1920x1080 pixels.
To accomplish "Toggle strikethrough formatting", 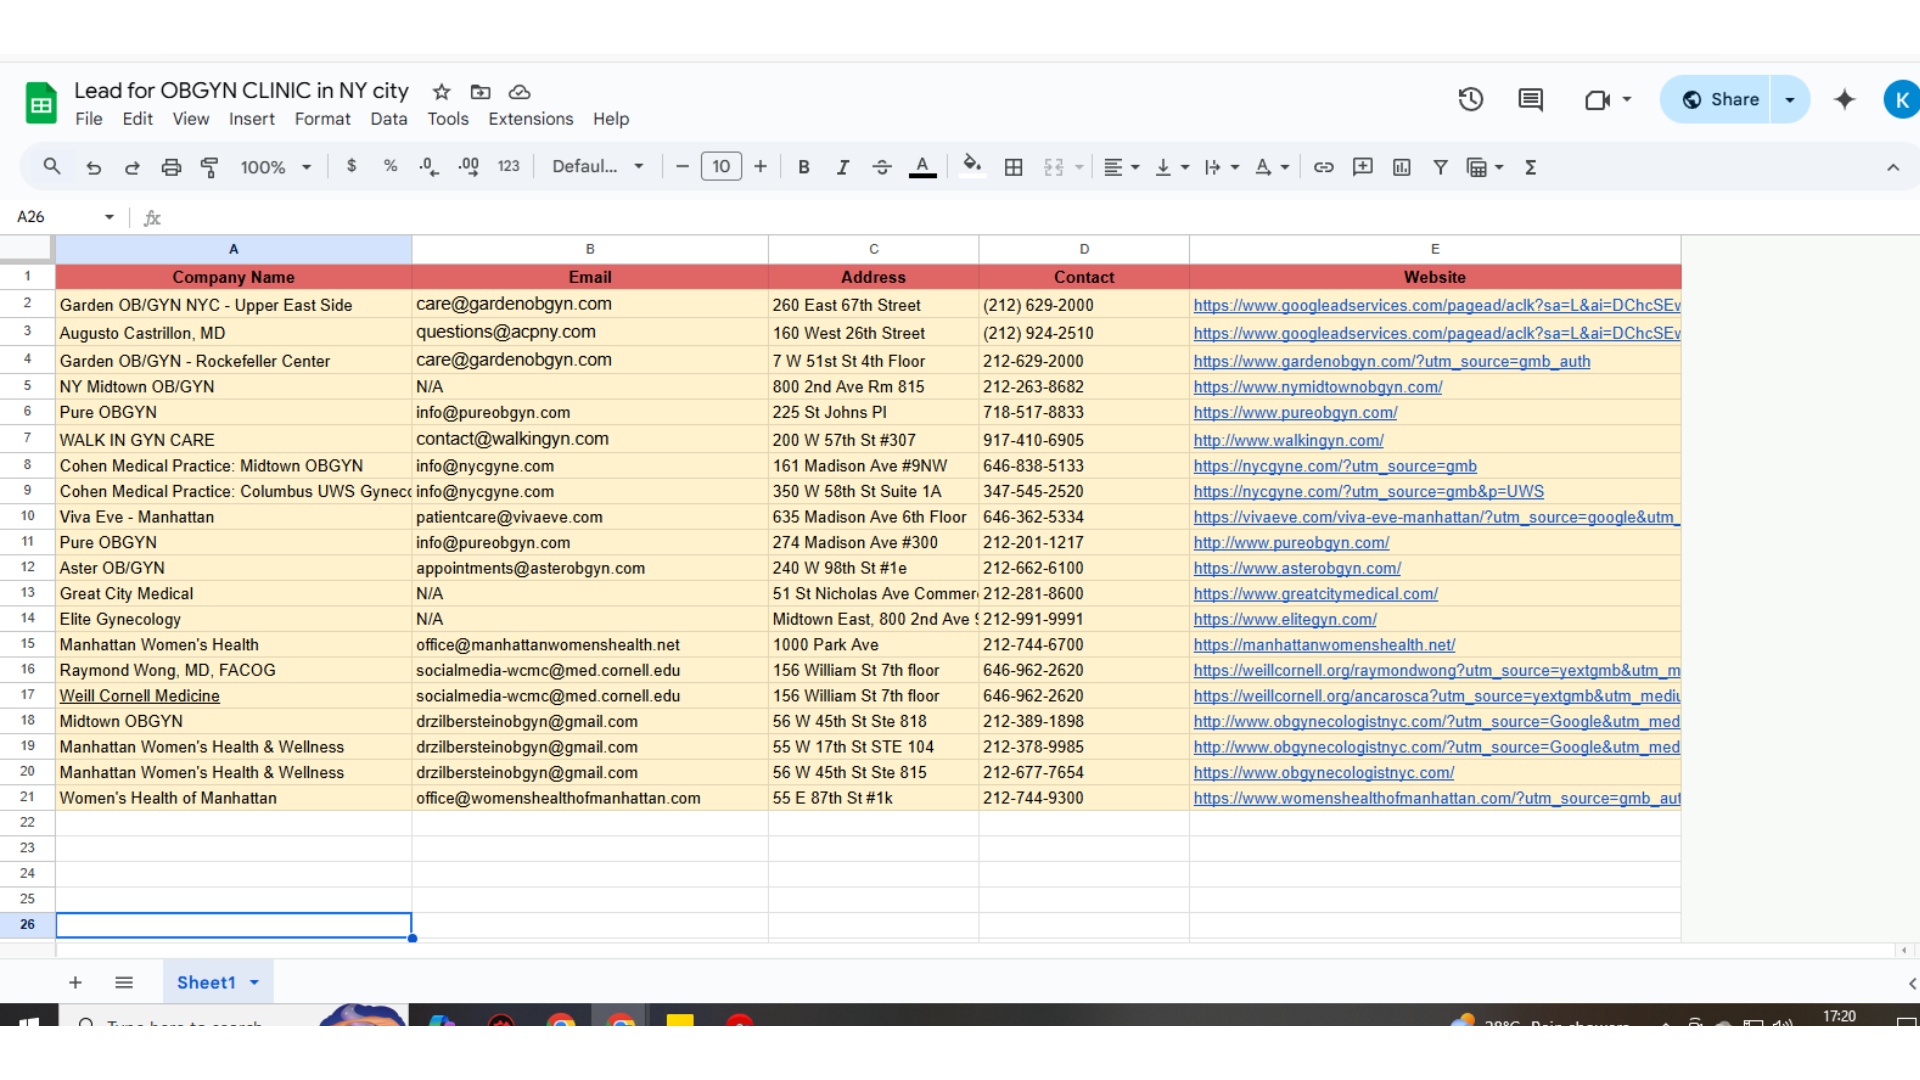I will pos(882,167).
